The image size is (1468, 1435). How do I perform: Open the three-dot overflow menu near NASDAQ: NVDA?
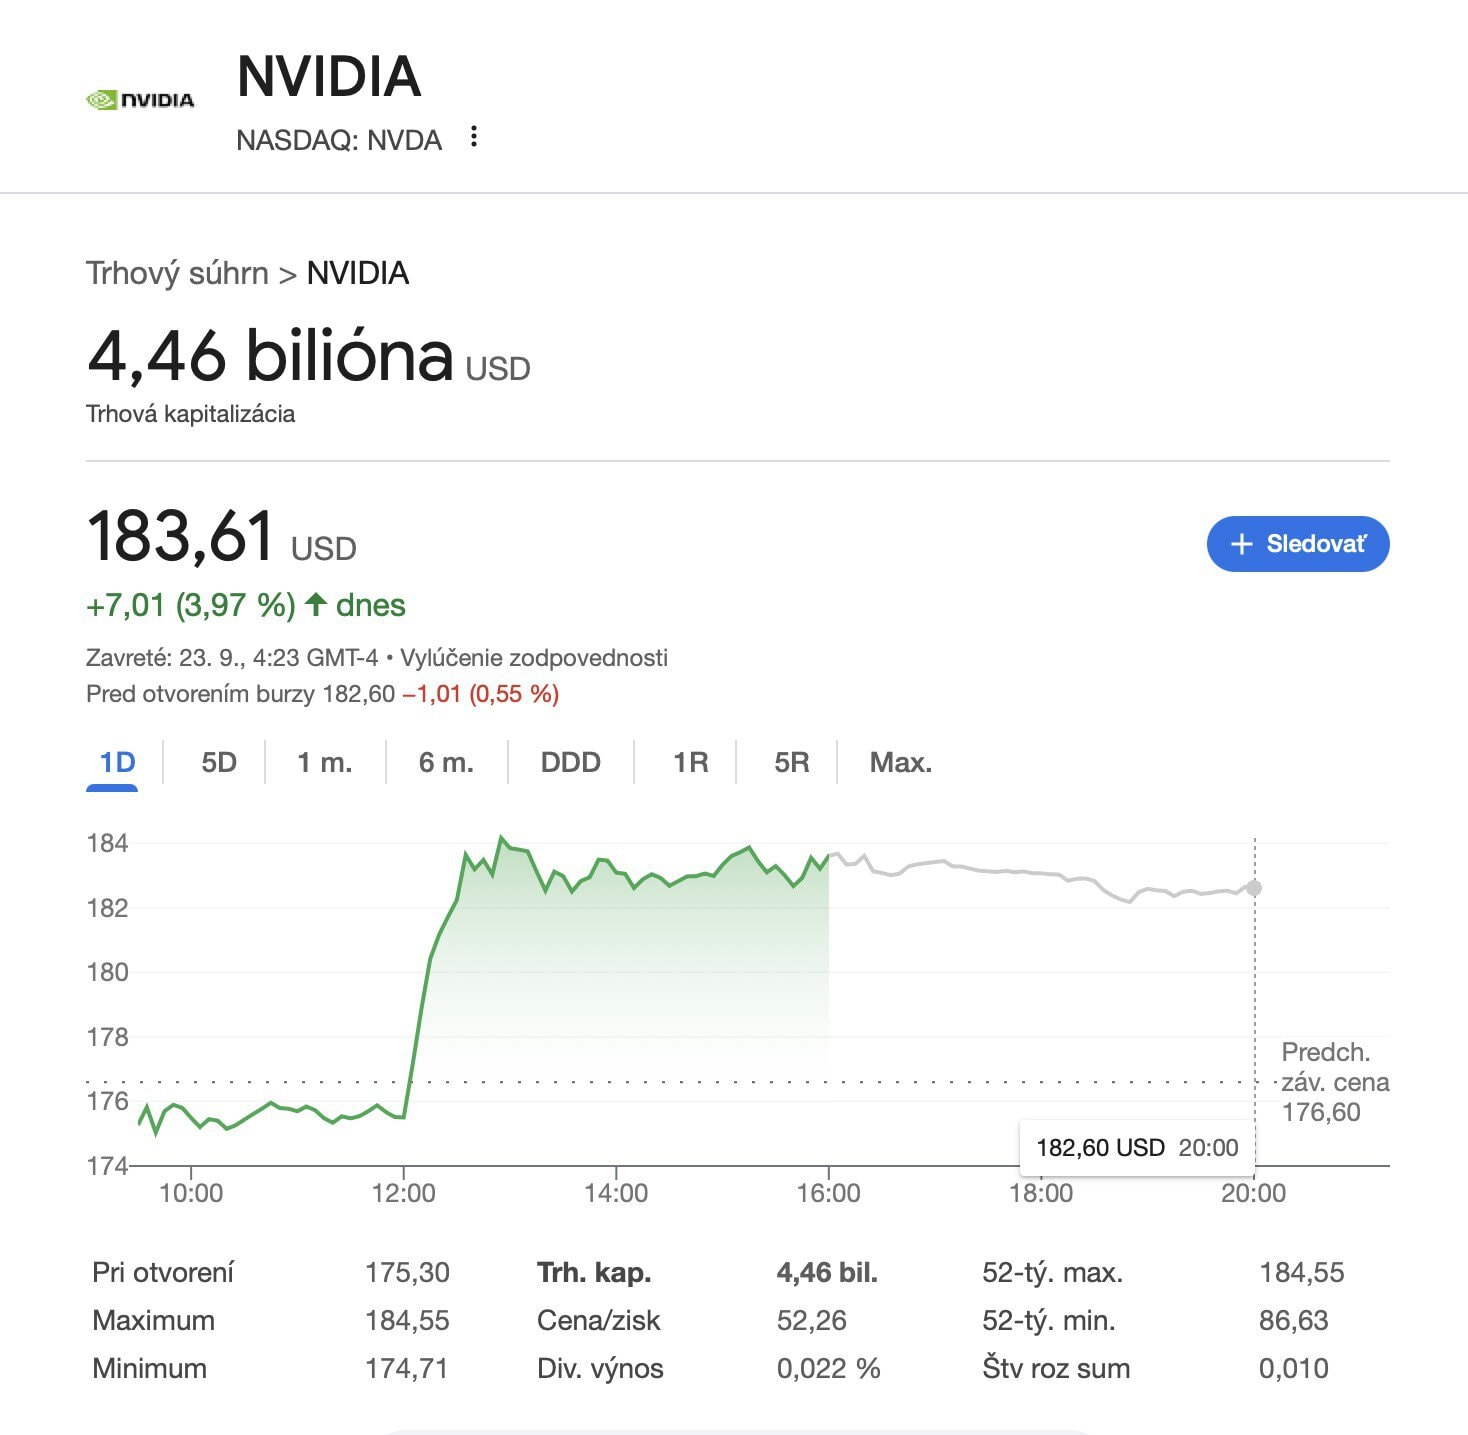[473, 136]
